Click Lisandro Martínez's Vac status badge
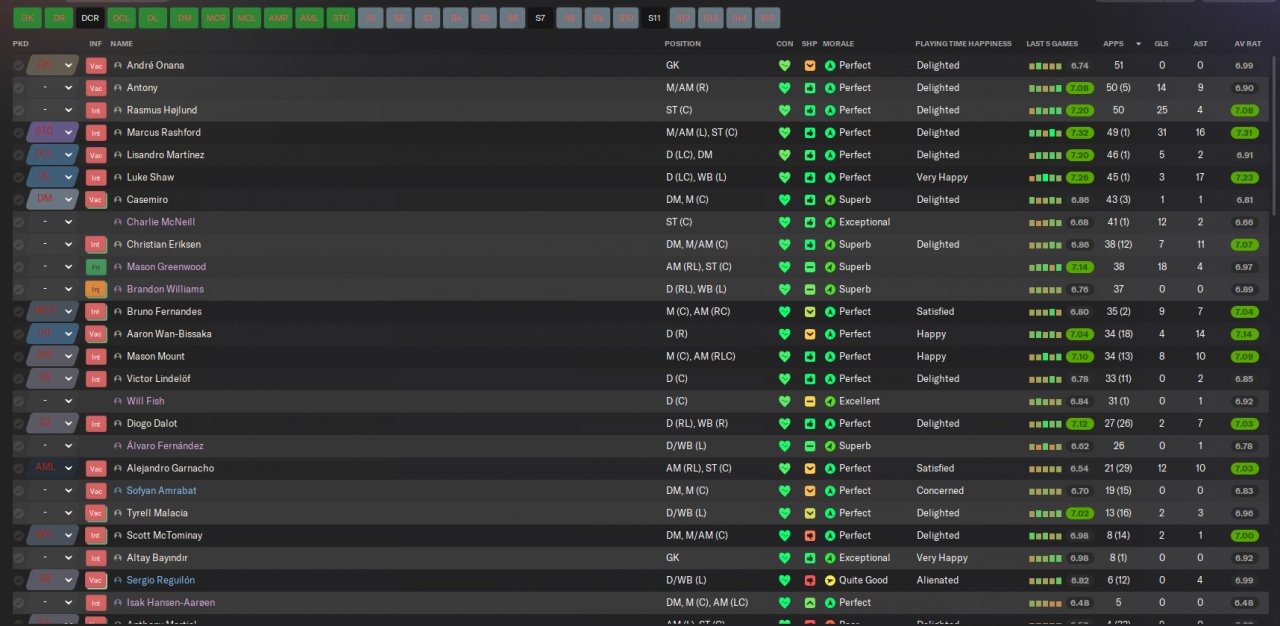 click(96, 155)
